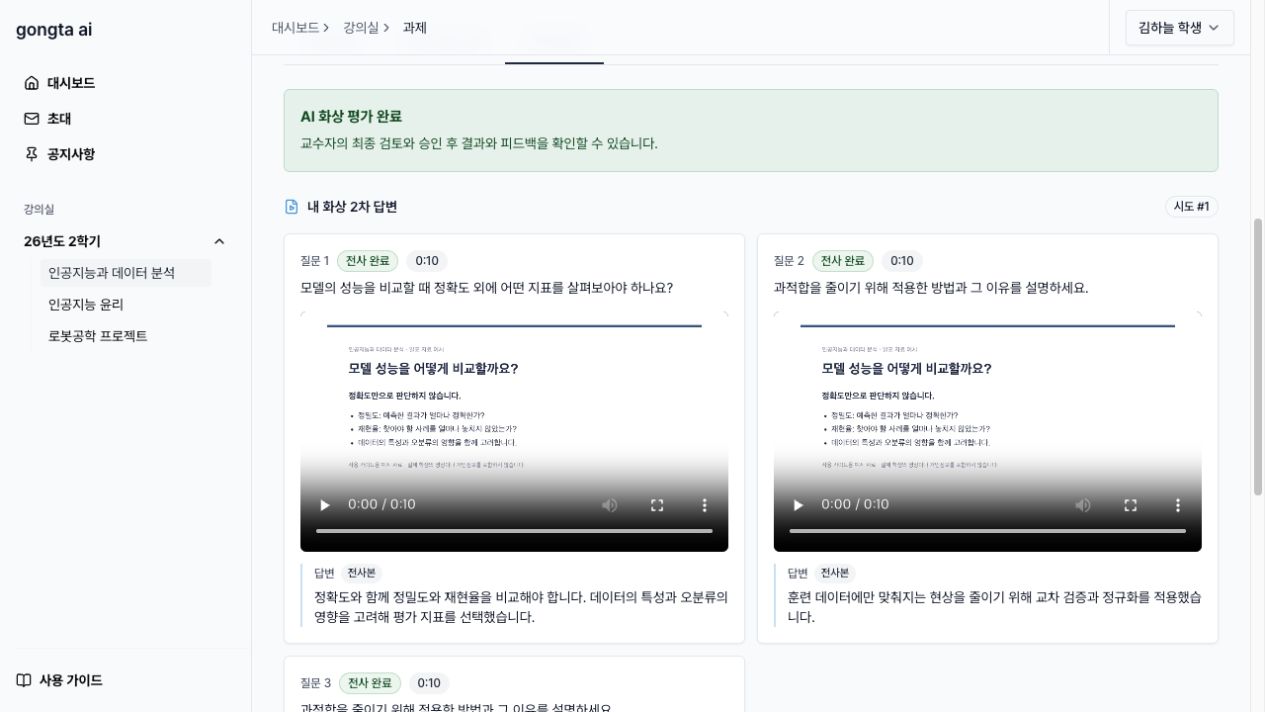Click the 강의실 sidebar section label
The height and width of the screenshot is (712, 1265).
tap(39, 209)
